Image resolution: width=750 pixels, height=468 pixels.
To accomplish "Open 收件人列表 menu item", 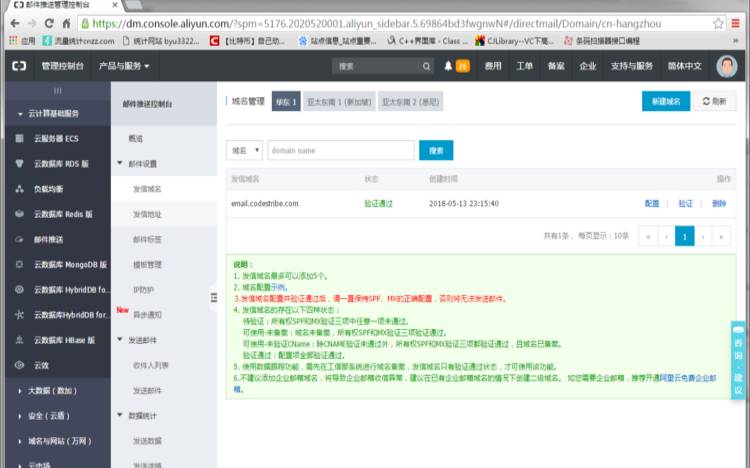I will 151,365.
